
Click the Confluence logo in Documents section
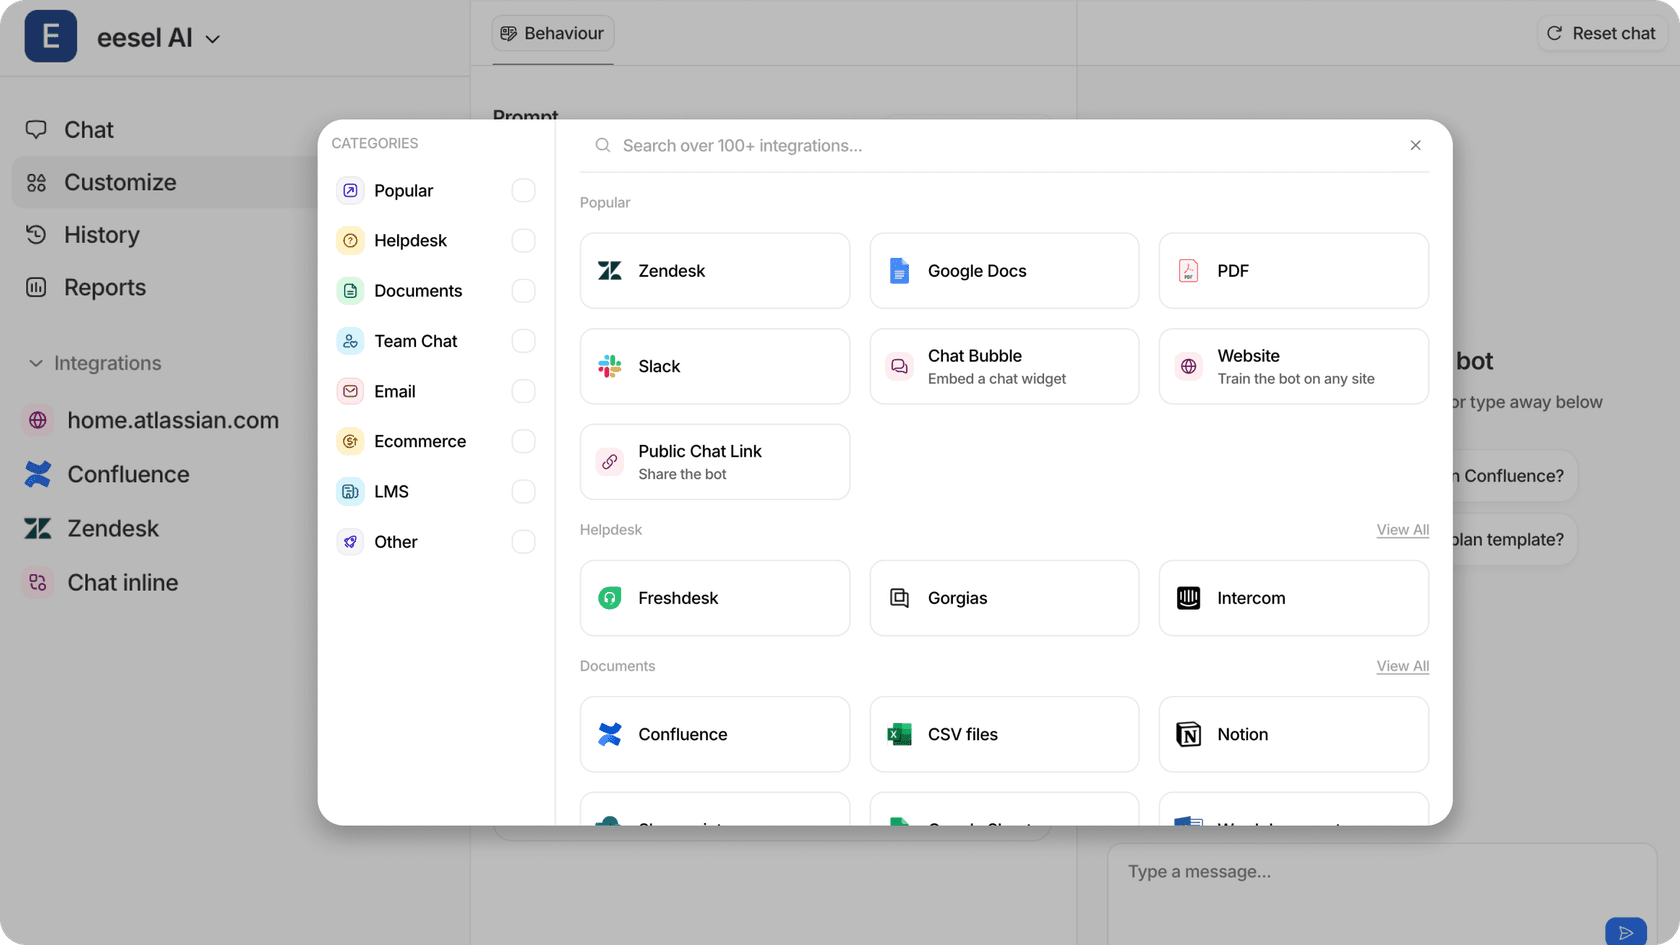(610, 734)
